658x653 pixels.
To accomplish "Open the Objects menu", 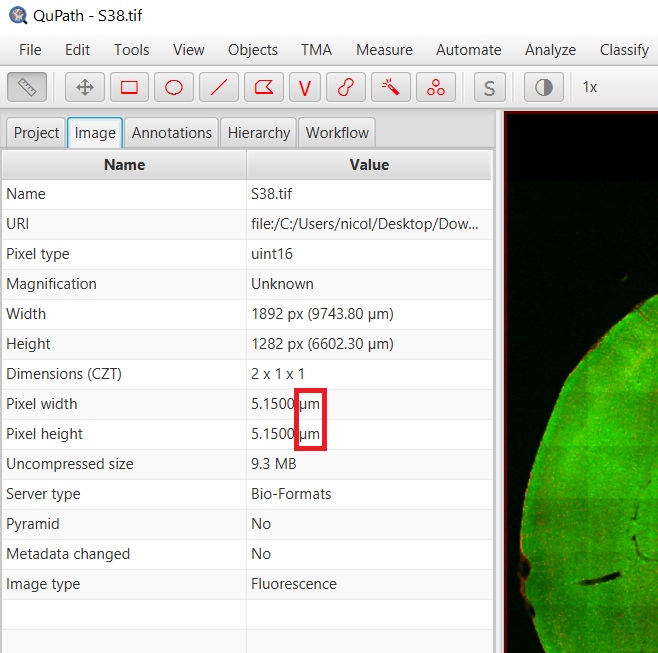I will (x=253, y=50).
